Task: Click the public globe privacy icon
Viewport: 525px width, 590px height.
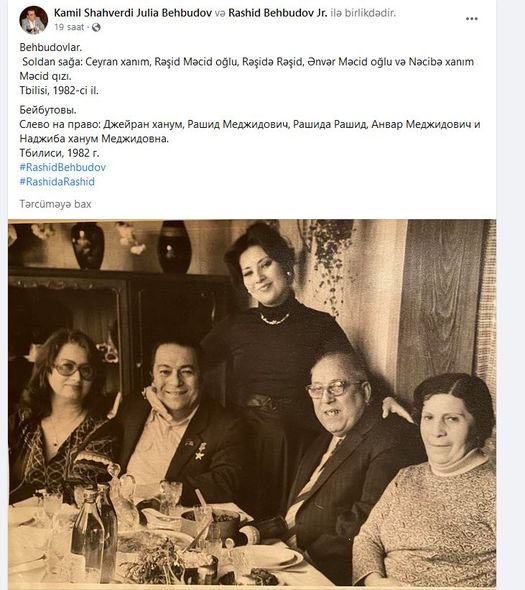Action: point(96,27)
